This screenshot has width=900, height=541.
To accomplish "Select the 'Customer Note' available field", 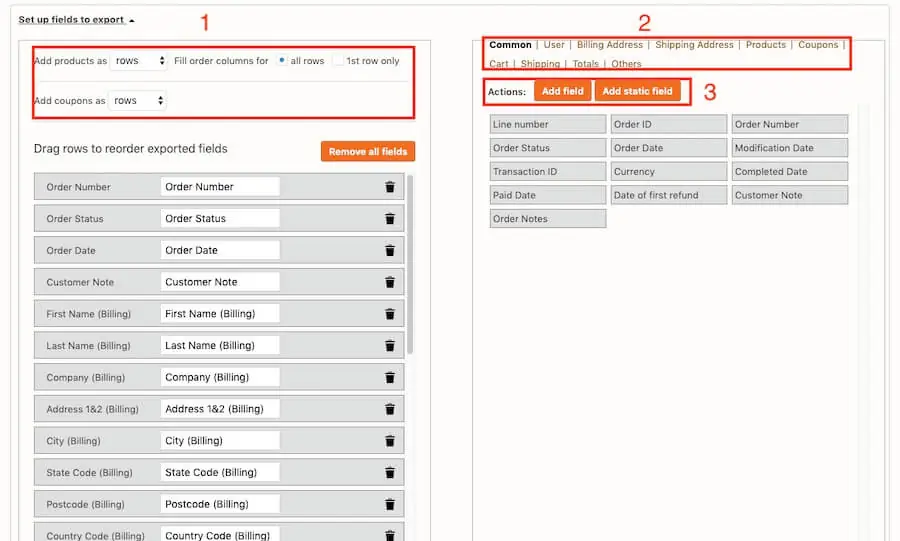I will point(790,195).
